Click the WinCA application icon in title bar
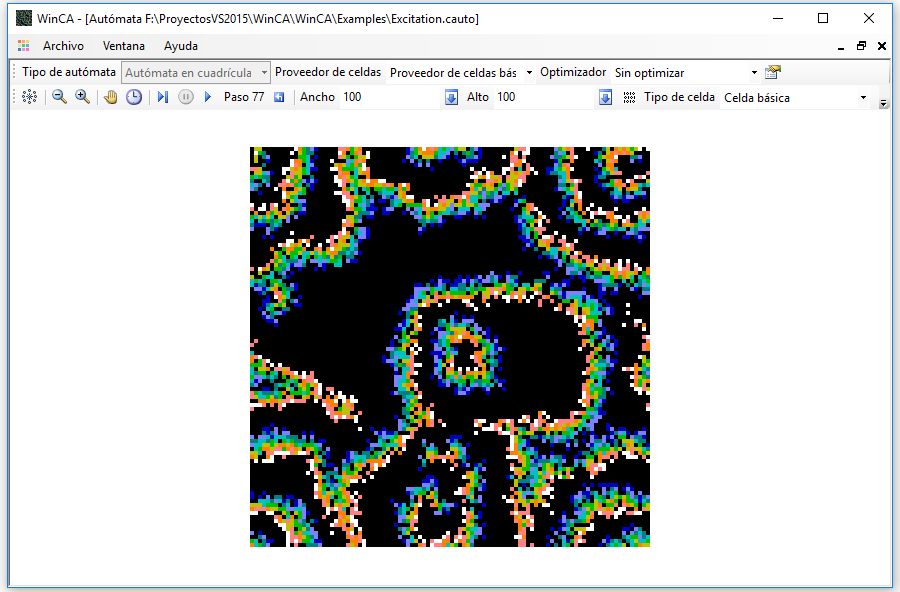 pyautogui.click(x=24, y=18)
